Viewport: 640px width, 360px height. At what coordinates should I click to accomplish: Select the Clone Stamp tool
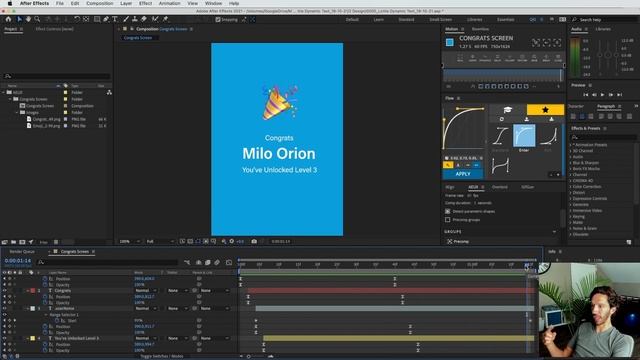point(135,19)
